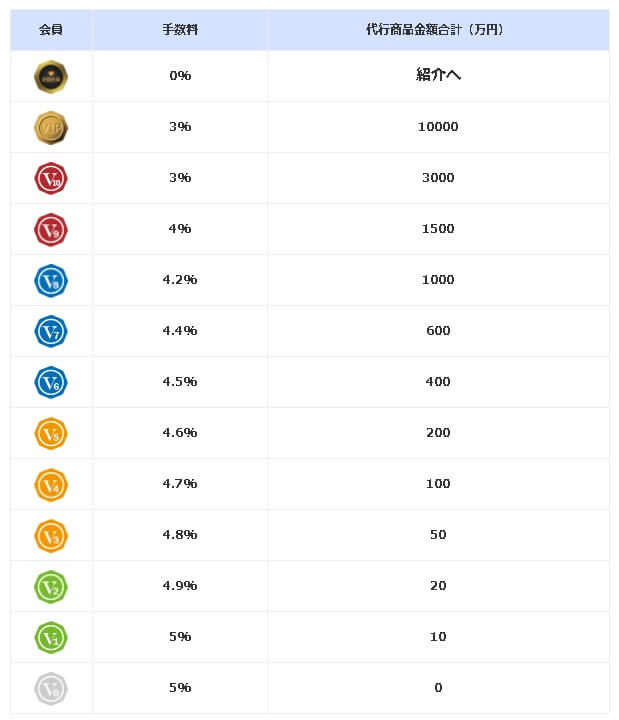Select the grey V0 member badge
The height and width of the screenshot is (720, 619).
50,688
